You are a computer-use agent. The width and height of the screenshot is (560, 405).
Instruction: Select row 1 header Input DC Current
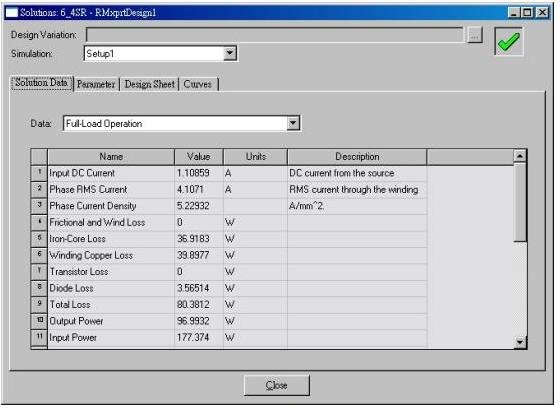point(39,173)
